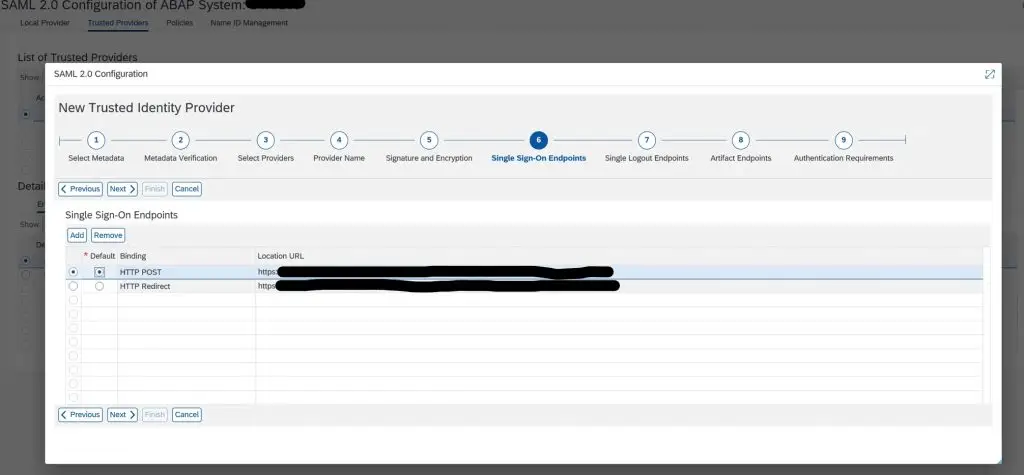The height and width of the screenshot is (475, 1024).
Task: Go to step 4 Provider Name
Action: (x=339, y=140)
